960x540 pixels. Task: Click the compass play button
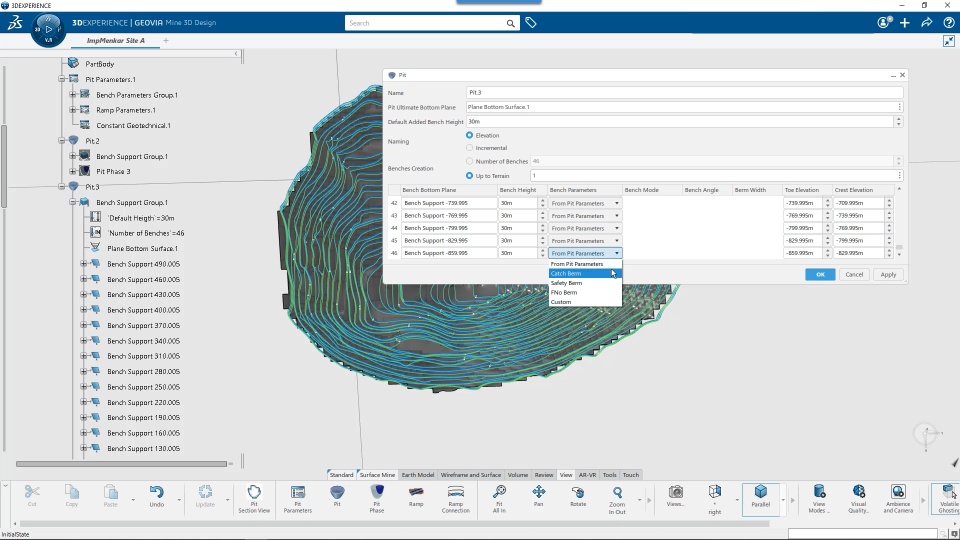48,29
